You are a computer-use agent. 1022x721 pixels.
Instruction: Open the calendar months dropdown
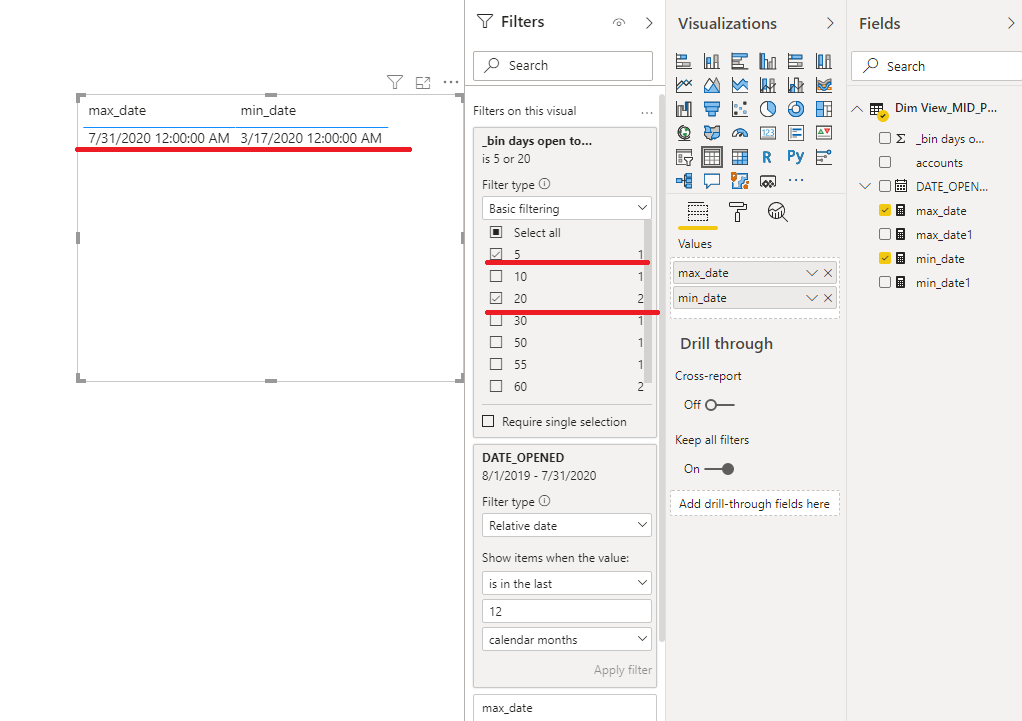[x=566, y=640]
